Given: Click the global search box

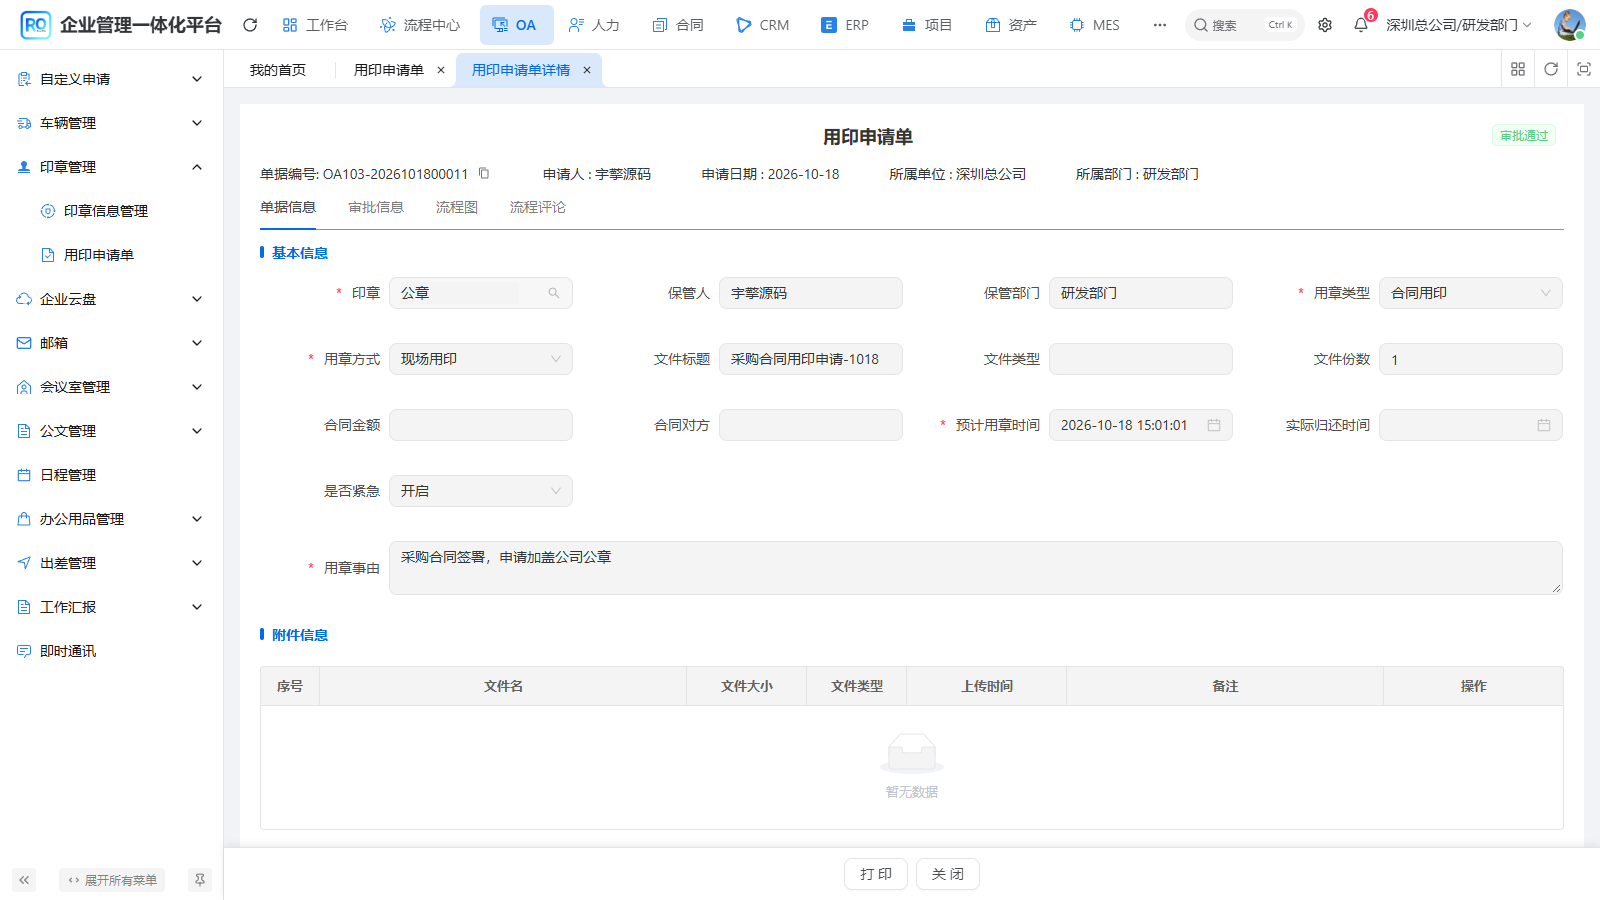Looking at the screenshot, I should click(x=1245, y=25).
